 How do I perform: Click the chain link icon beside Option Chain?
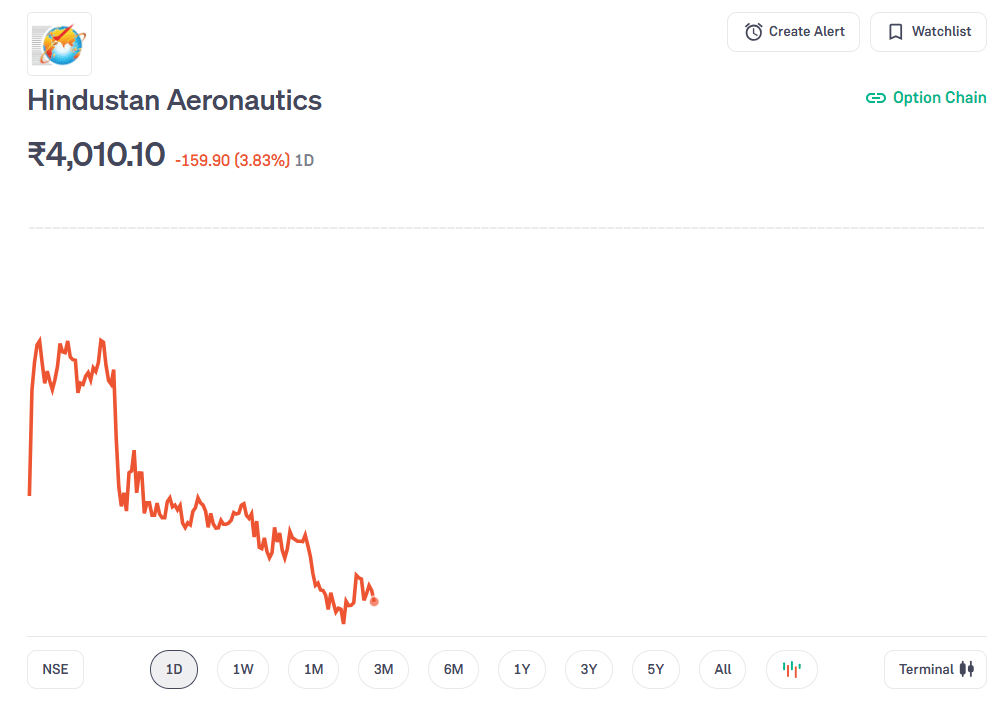[875, 98]
